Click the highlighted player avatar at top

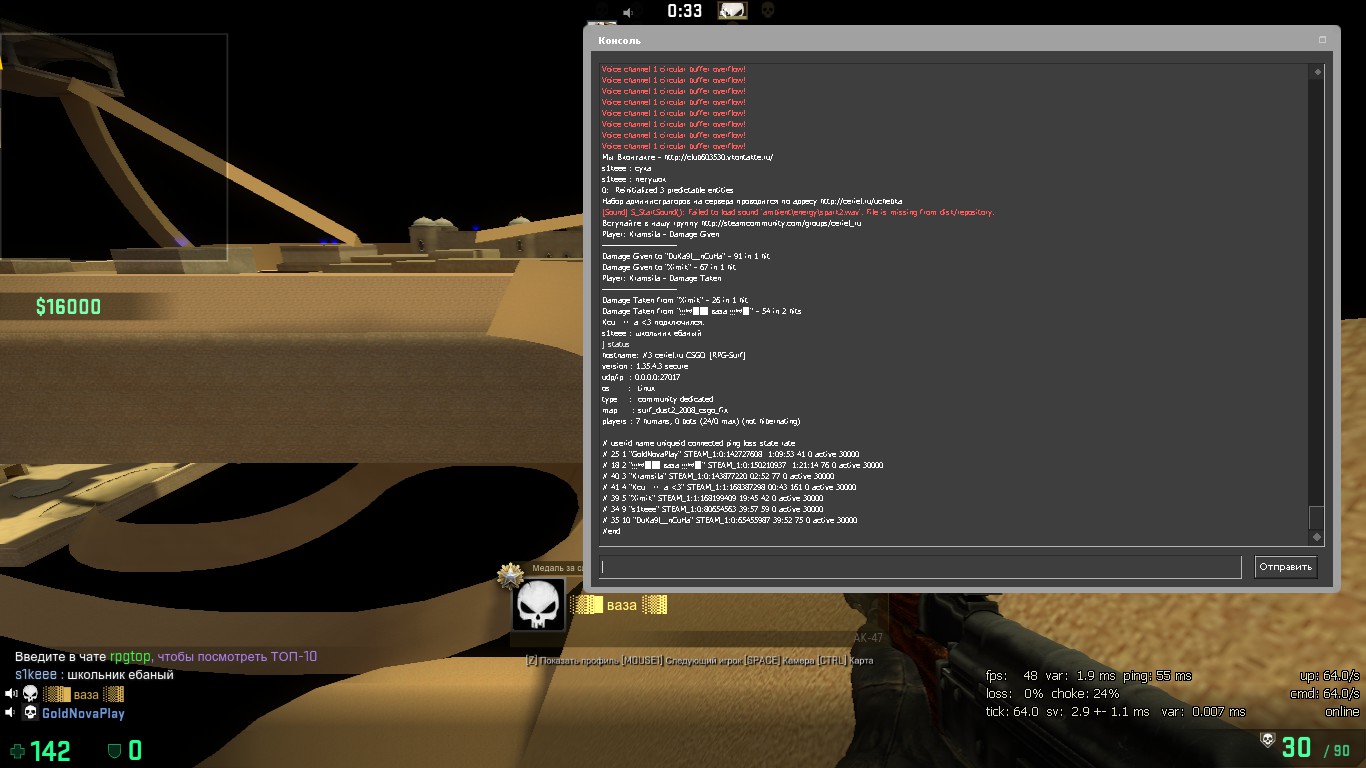tap(732, 11)
